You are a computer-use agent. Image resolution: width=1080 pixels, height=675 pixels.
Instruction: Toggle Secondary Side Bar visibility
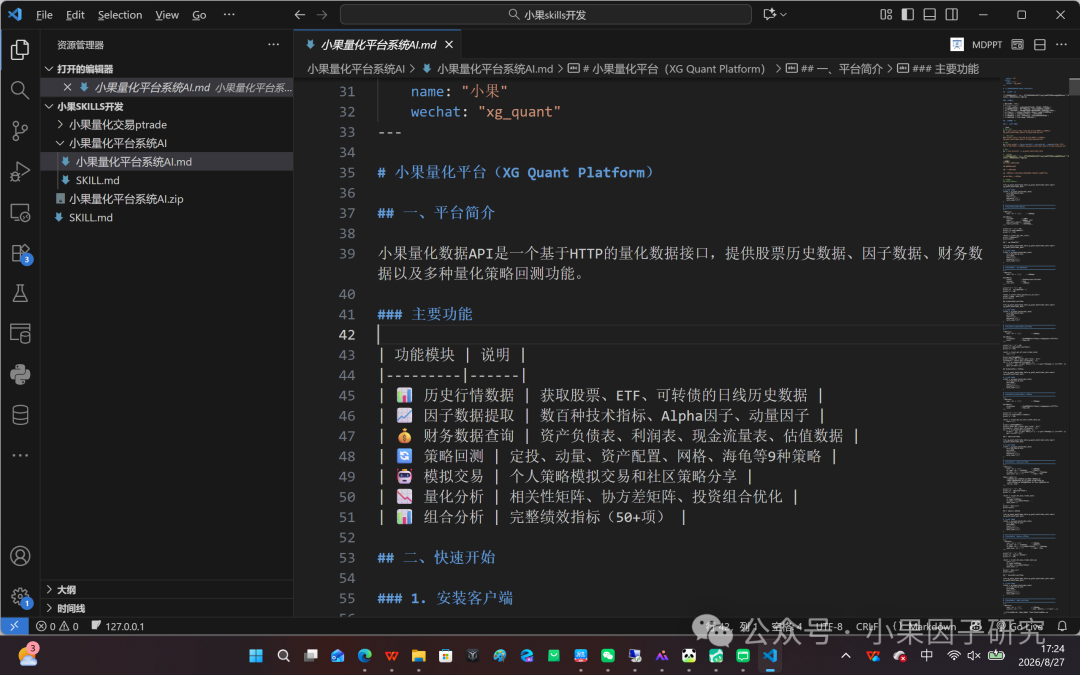[x=951, y=14]
